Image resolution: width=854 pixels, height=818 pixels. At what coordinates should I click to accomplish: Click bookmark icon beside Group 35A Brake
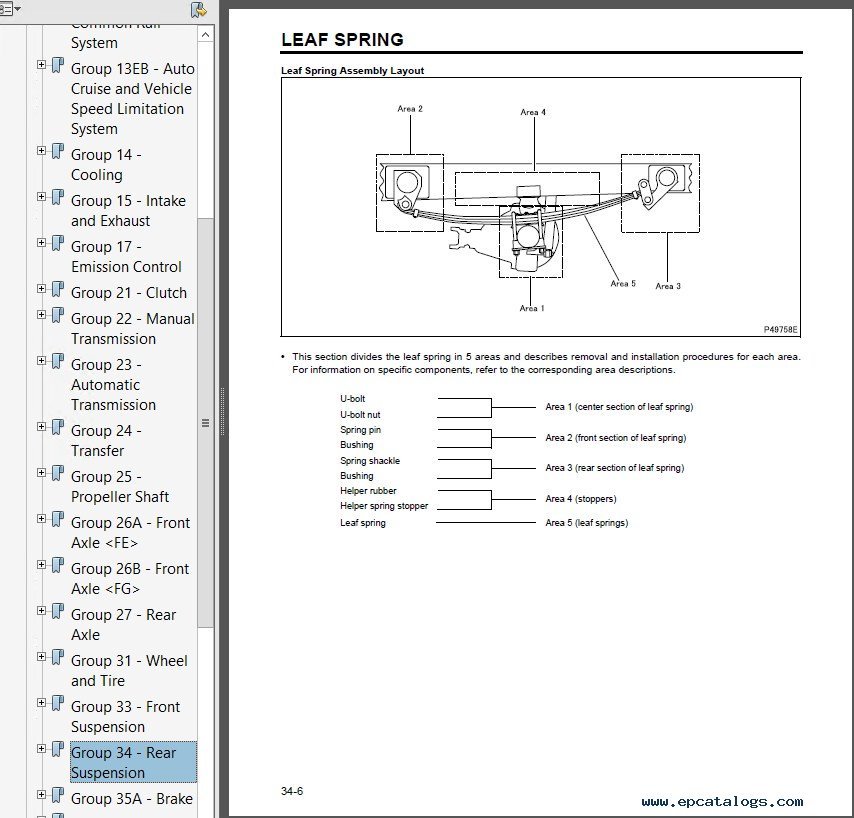(x=58, y=796)
